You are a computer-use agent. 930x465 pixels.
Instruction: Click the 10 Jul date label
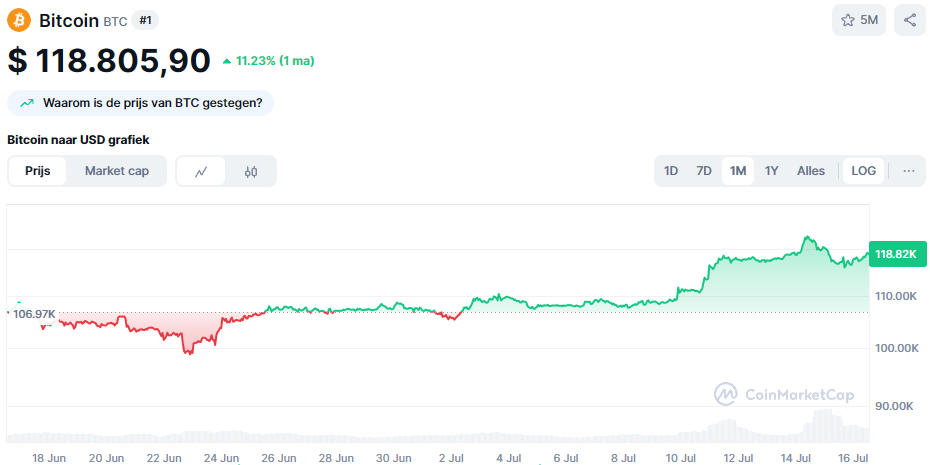681,458
